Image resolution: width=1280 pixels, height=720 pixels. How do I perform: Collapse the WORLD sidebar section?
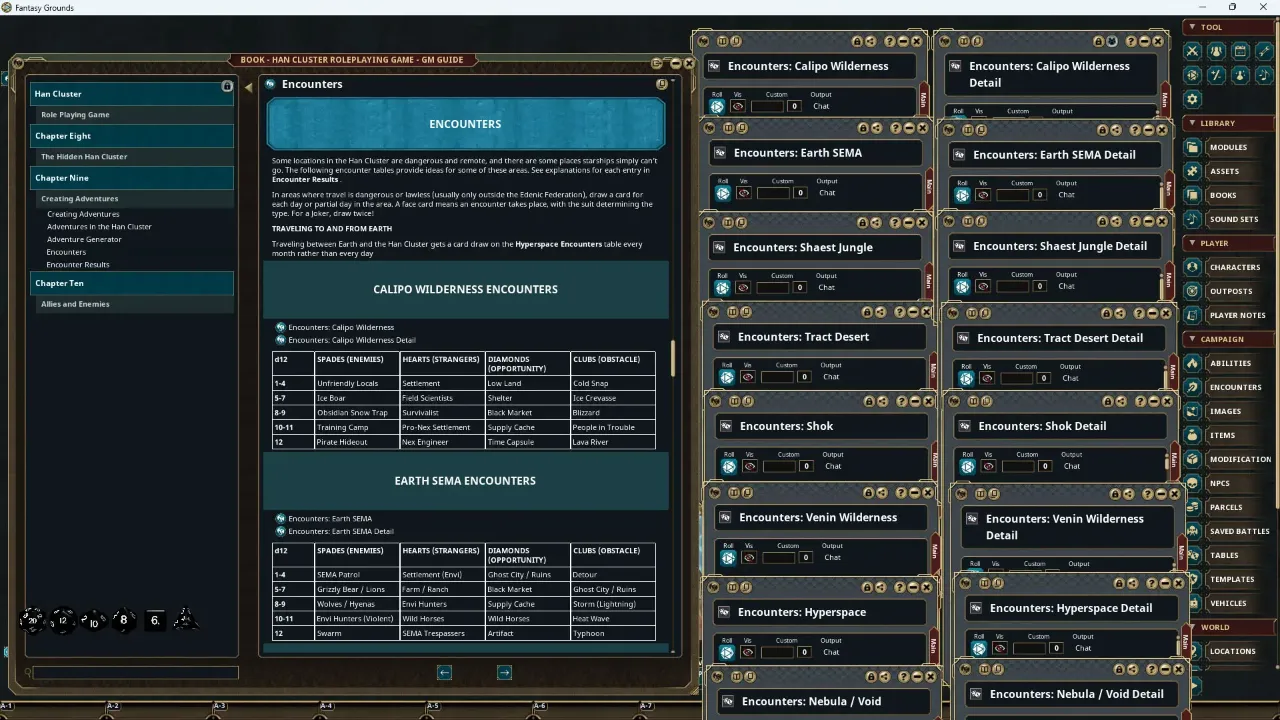[x=1191, y=627]
